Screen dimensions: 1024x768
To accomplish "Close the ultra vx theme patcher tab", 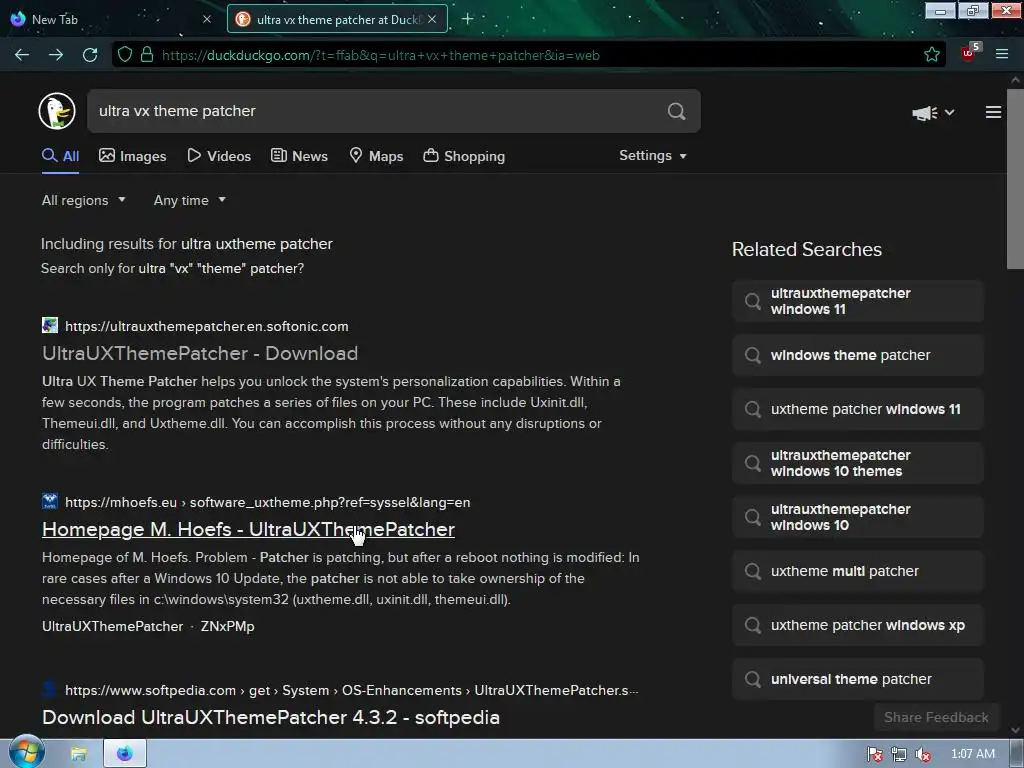I will (x=432, y=19).
